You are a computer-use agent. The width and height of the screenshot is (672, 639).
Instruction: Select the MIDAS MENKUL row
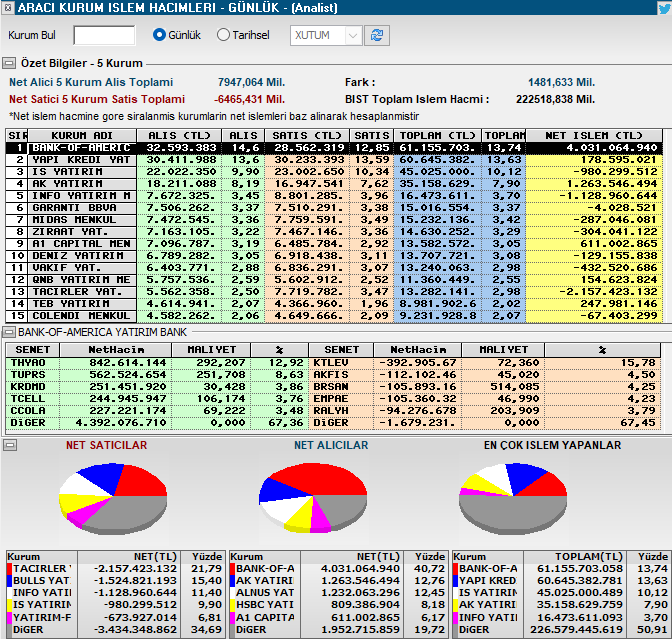point(334,220)
